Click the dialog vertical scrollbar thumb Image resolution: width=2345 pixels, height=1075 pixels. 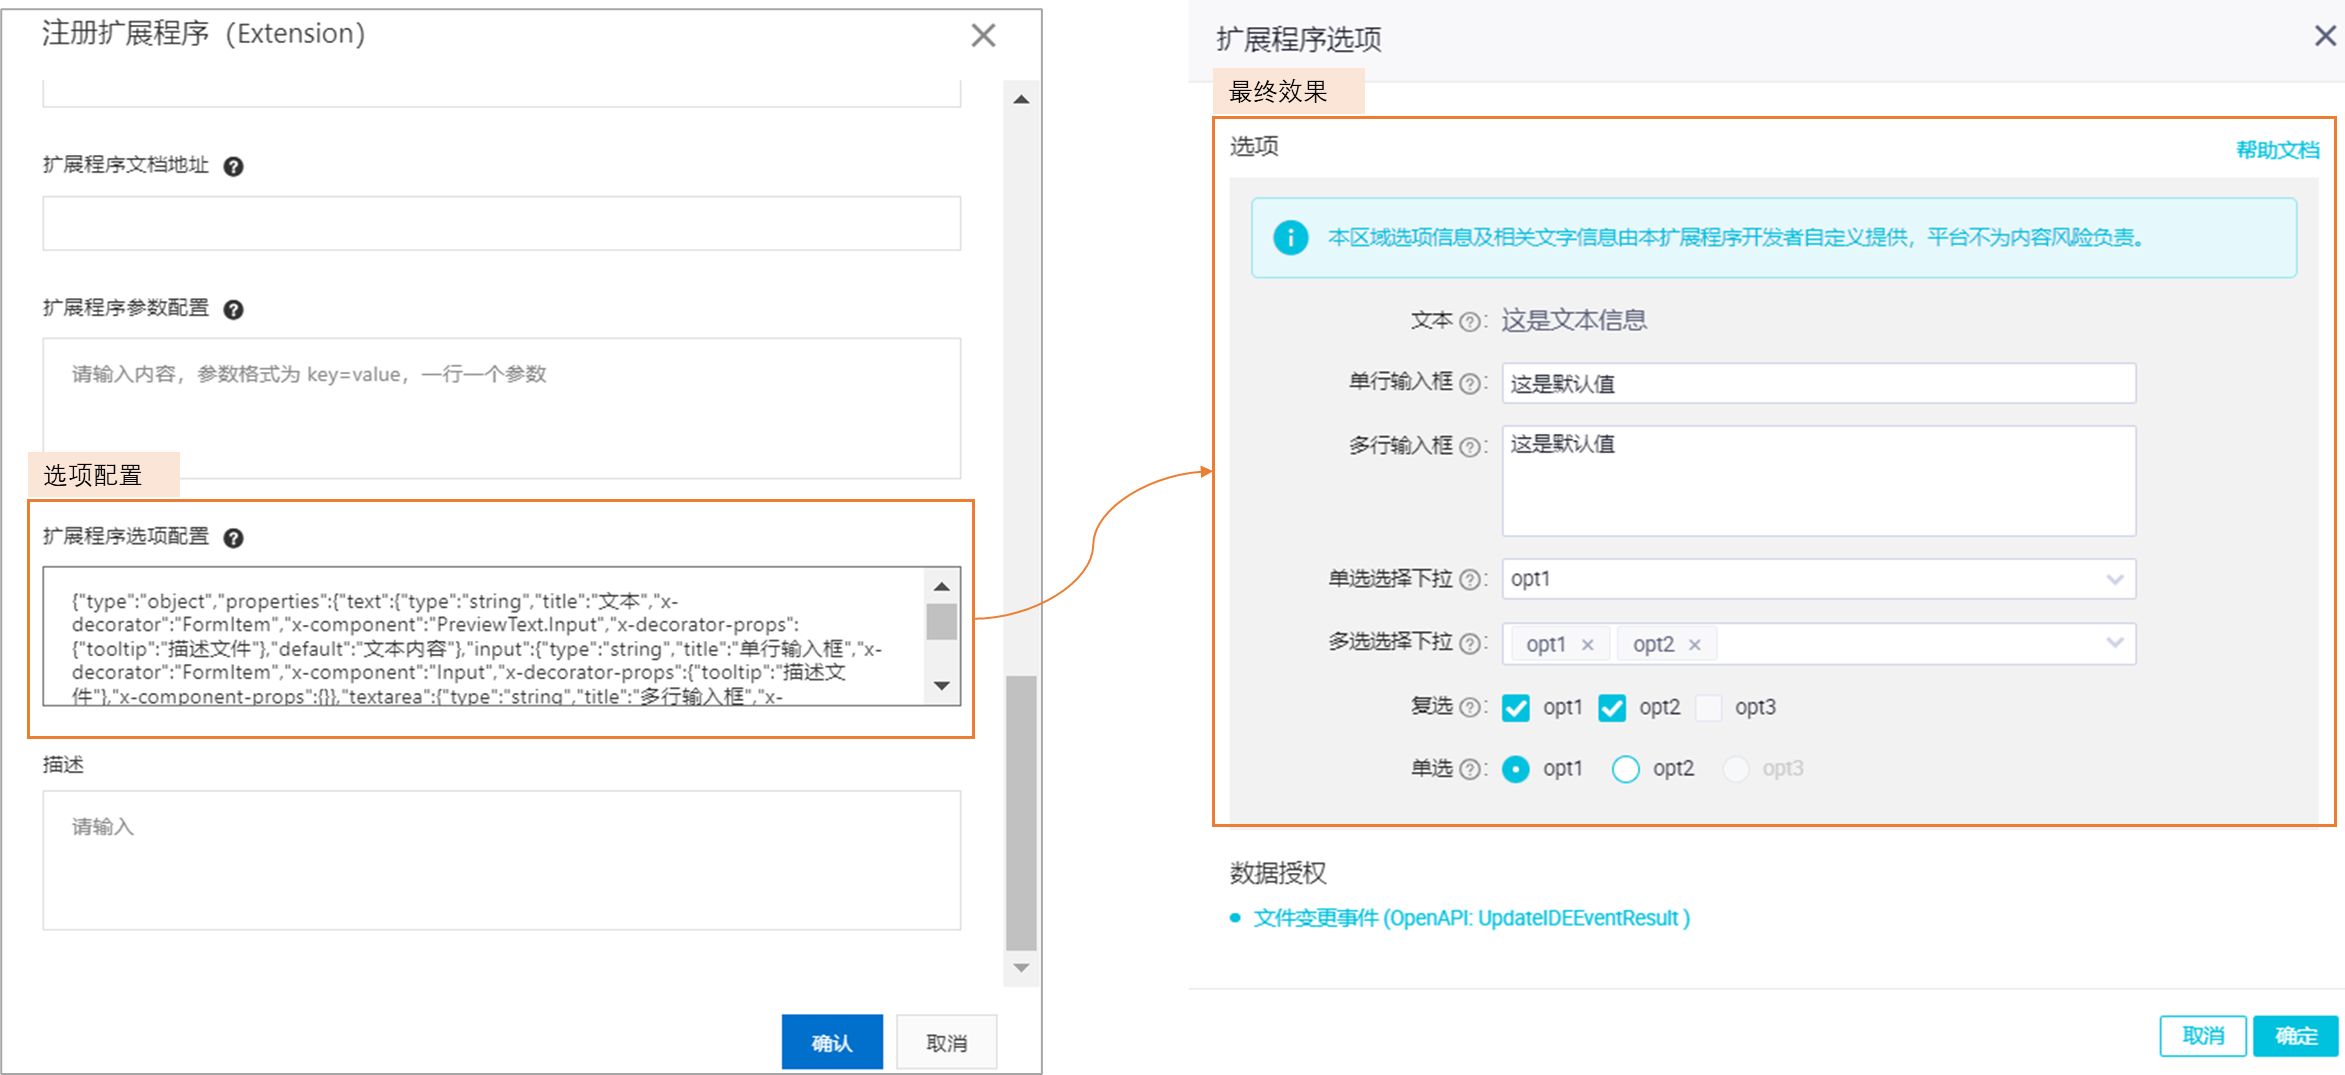pyautogui.click(x=1021, y=813)
